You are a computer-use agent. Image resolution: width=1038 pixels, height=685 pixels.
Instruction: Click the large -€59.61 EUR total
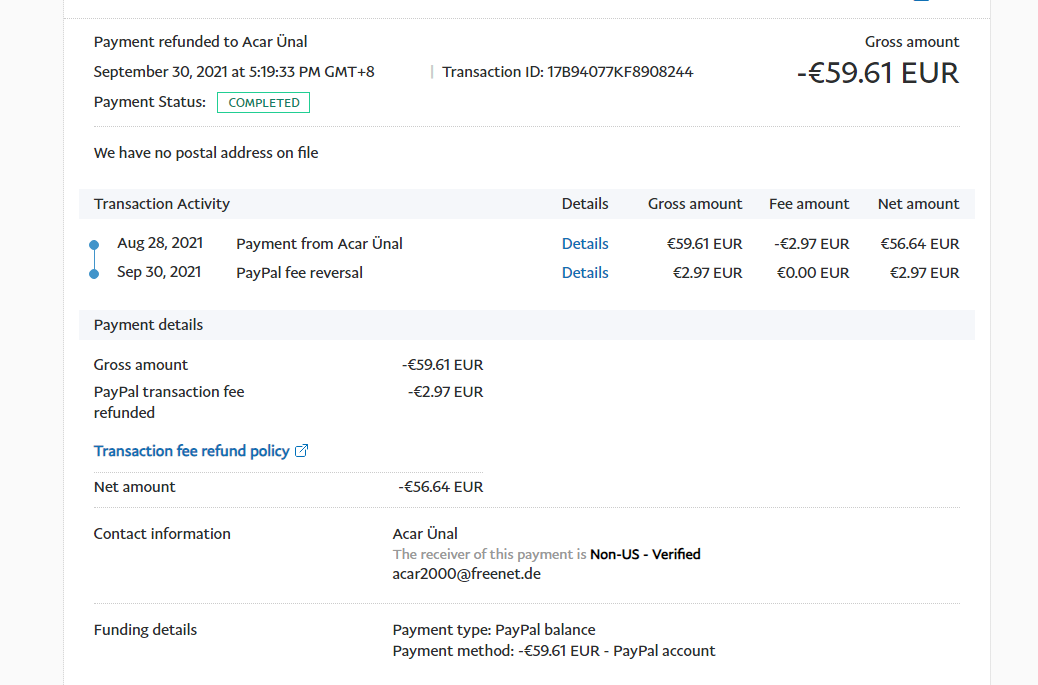click(x=877, y=73)
